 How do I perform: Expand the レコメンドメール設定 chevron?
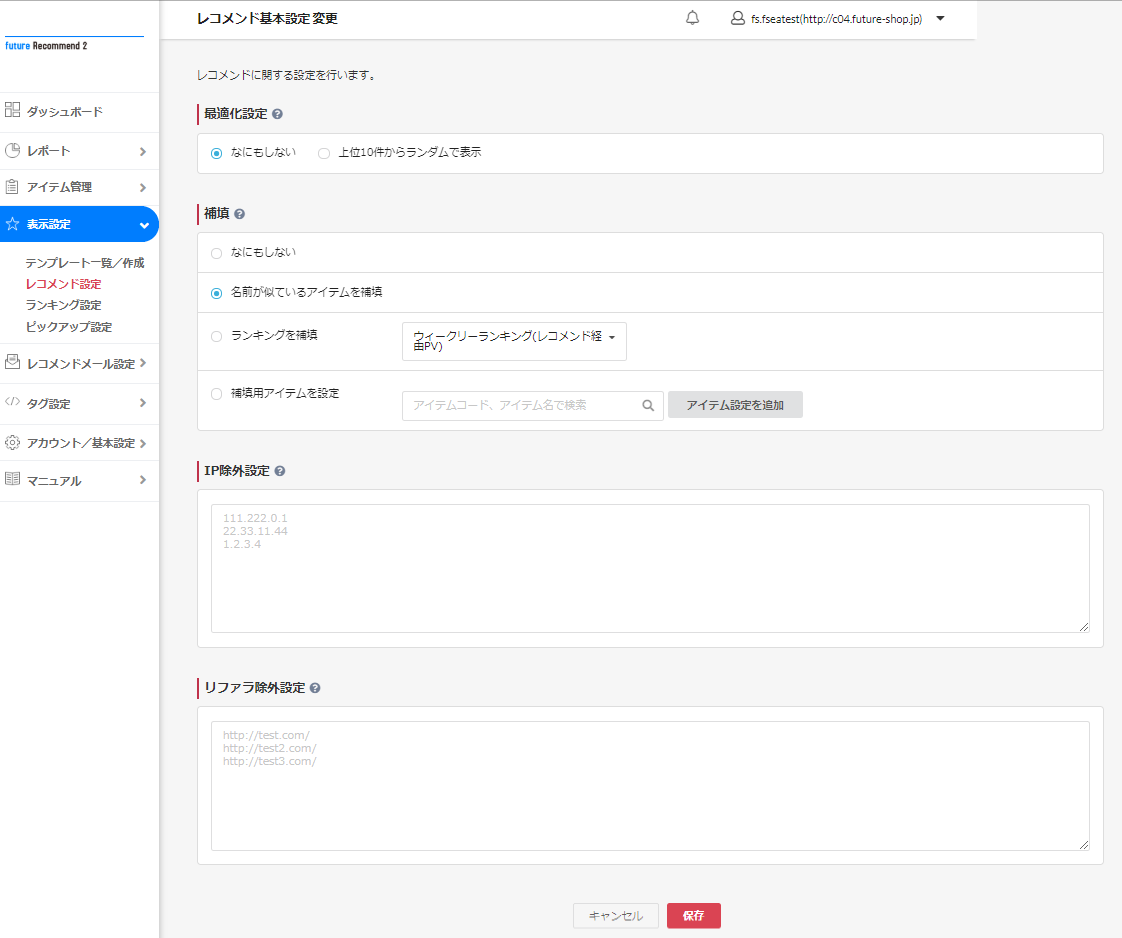pyautogui.click(x=143, y=363)
